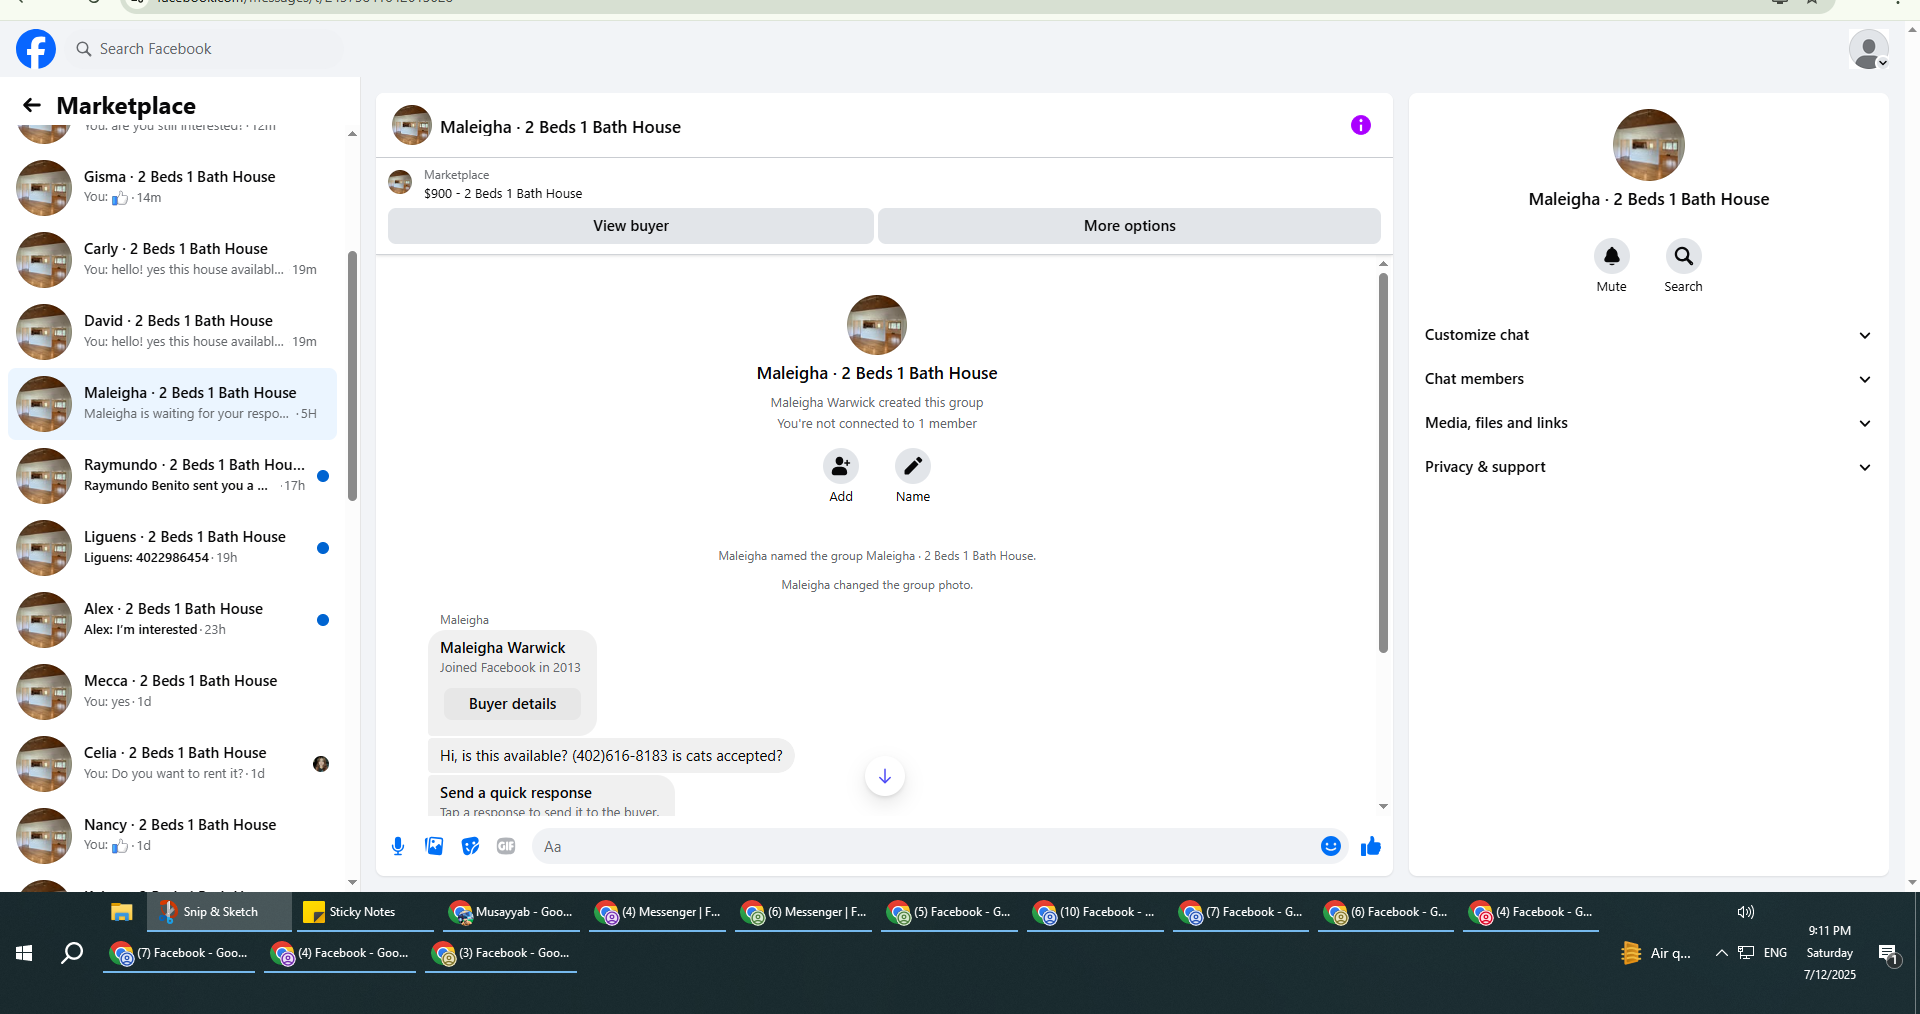Viewport: 1920px width, 1014px height.
Task: Click the Buyer details button
Action: [512, 704]
